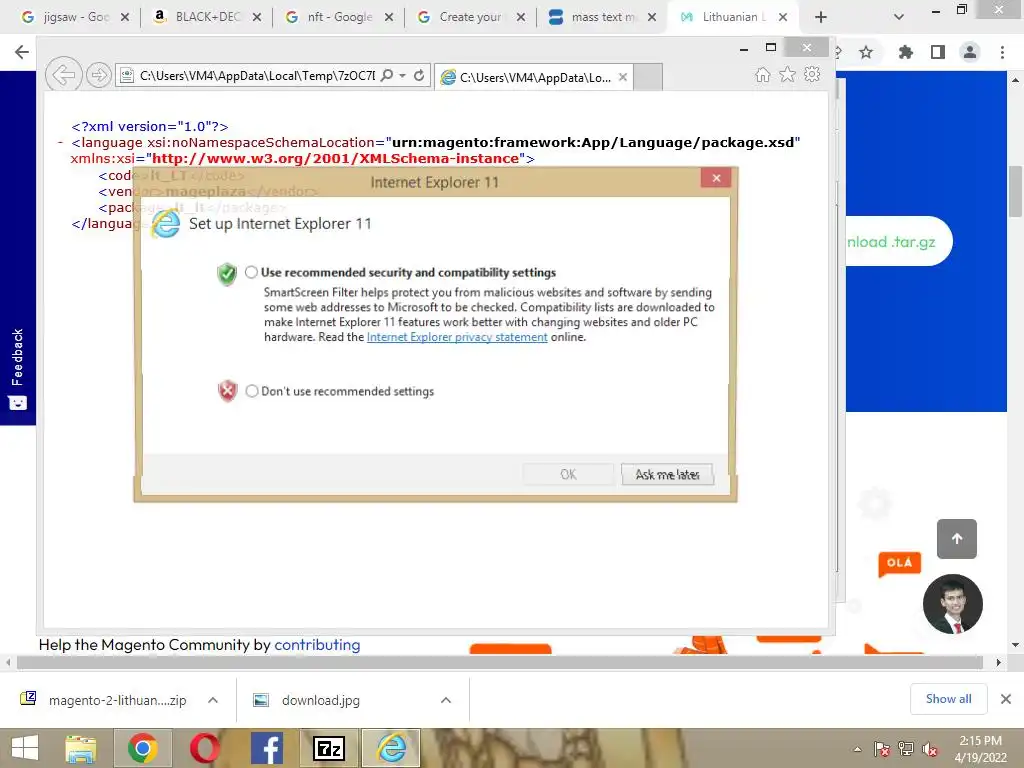Image resolution: width=1024 pixels, height=768 pixels.
Task: Select 'Don't use recommended settings' option
Action: [x=251, y=391]
